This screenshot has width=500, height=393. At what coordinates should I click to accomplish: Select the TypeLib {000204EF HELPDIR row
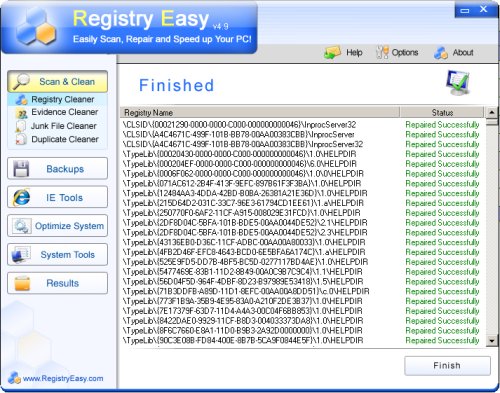[302, 164]
